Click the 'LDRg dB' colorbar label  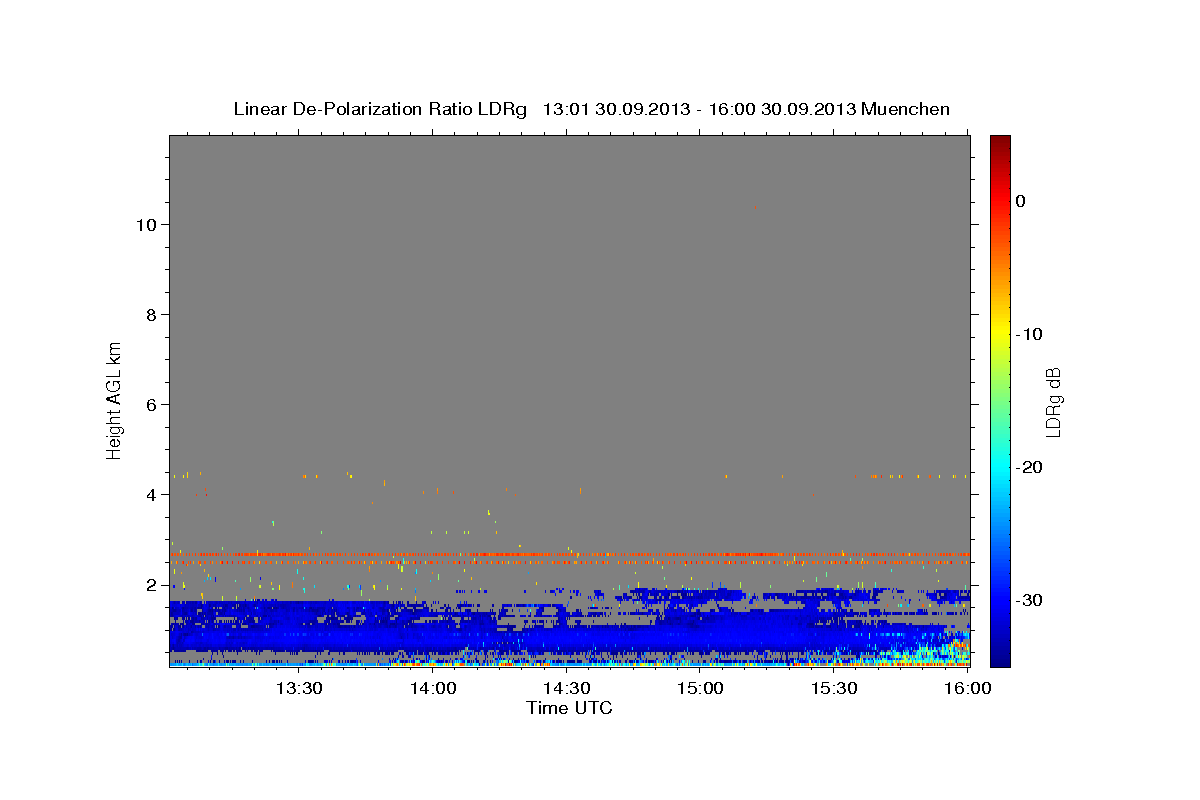(1053, 402)
